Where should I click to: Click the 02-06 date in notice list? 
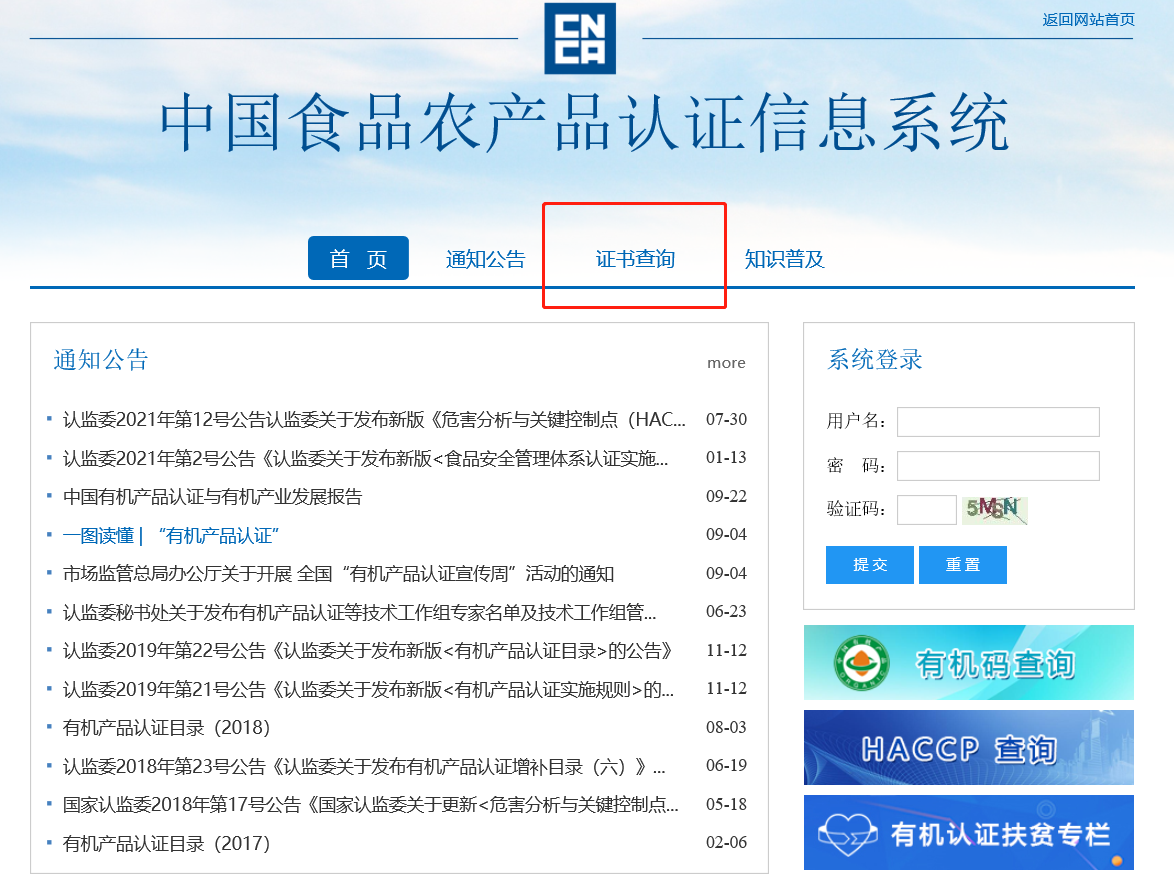click(726, 842)
